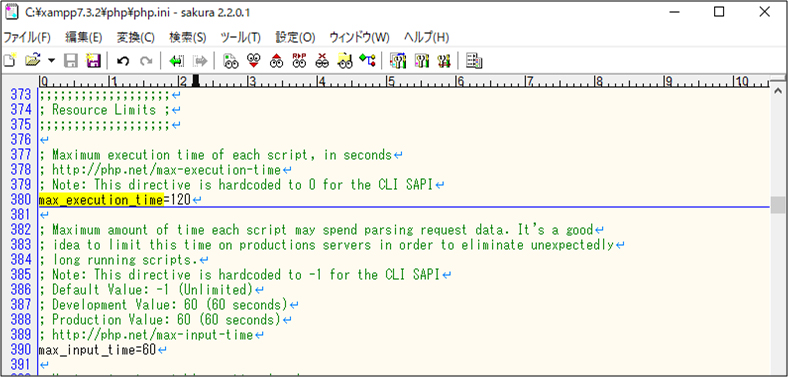Viewport: 788px width, 377px height.
Task: Click the semicolon row on line 375
Action: click(x=105, y=125)
